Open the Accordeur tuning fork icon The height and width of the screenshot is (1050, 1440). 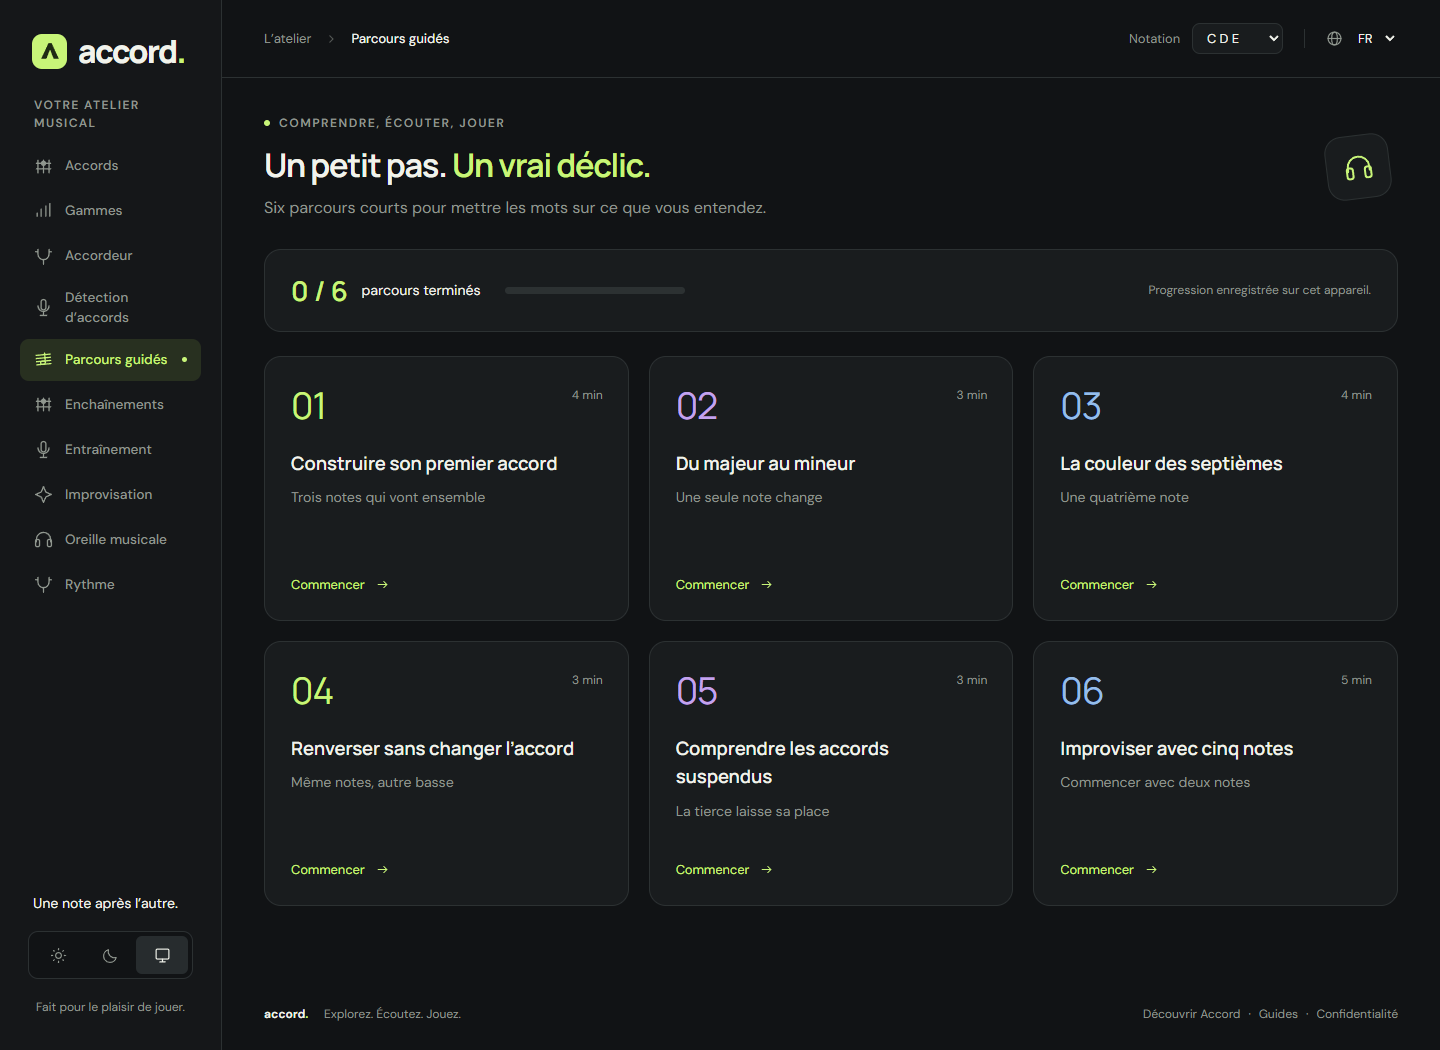[43, 256]
